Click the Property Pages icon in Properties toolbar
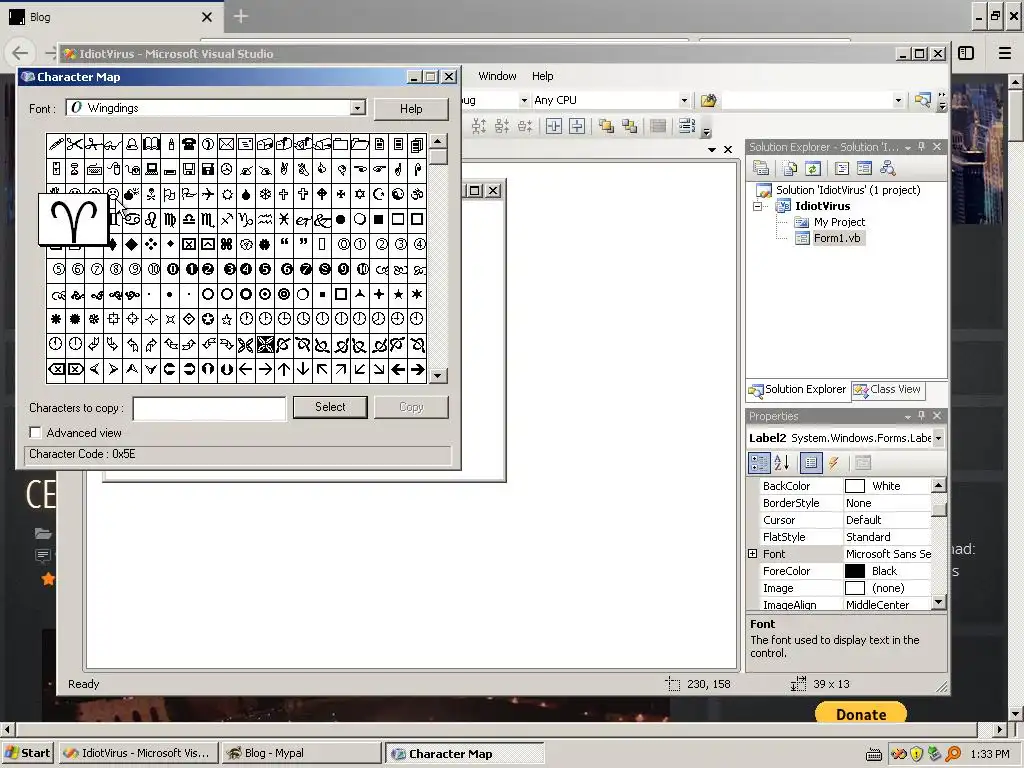 coord(863,463)
